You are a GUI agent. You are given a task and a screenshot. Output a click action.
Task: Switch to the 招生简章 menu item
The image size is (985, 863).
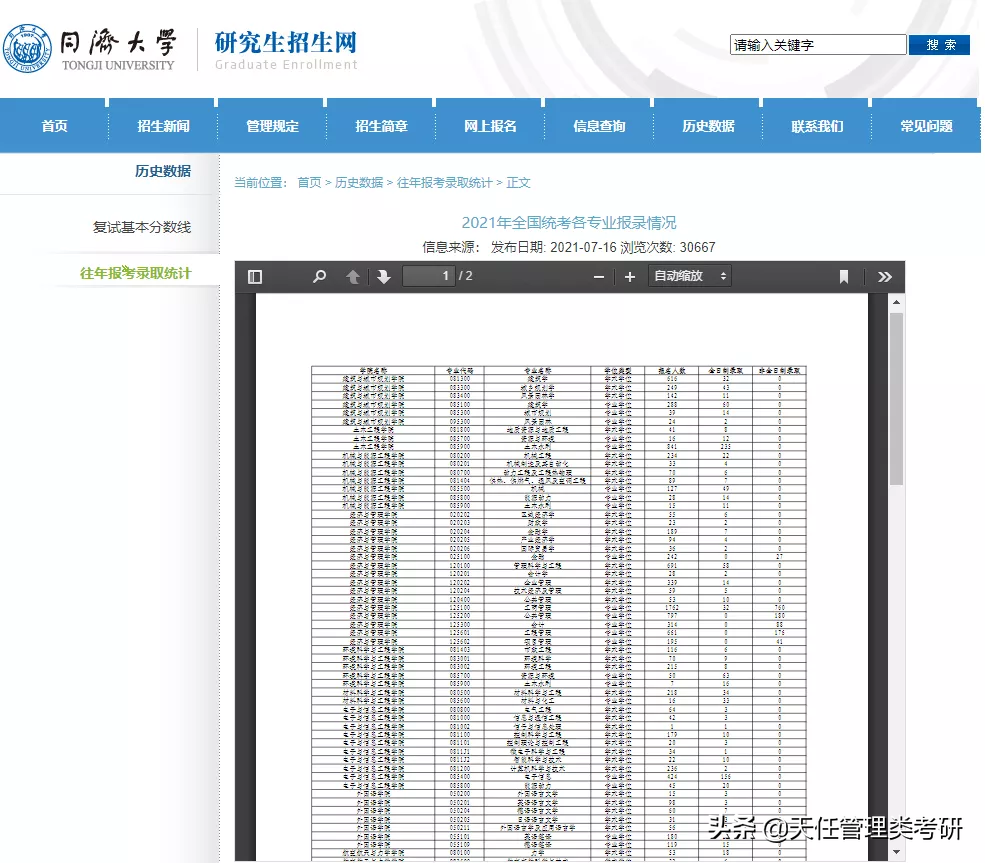(379, 124)
